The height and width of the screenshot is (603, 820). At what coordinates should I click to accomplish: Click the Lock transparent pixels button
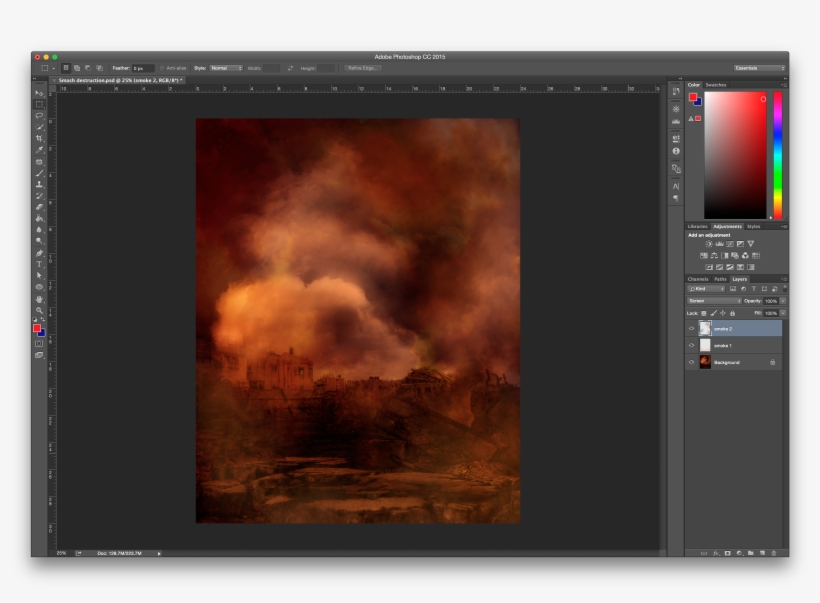(706, 312)
